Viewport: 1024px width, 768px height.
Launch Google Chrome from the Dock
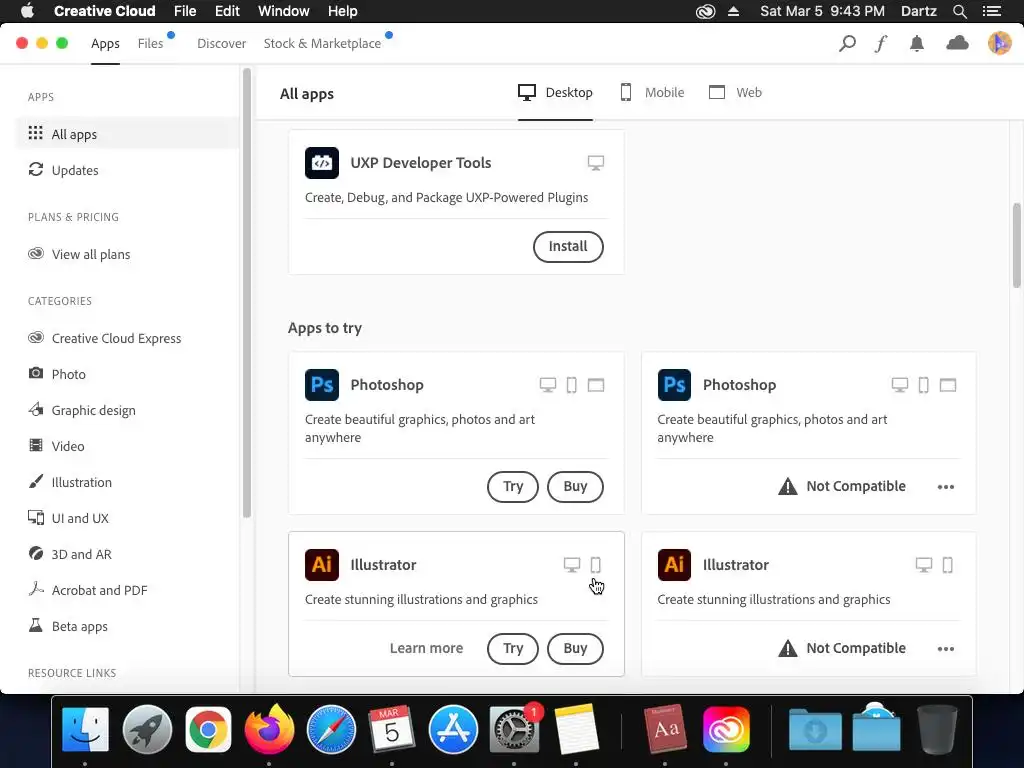pos(208,729)
